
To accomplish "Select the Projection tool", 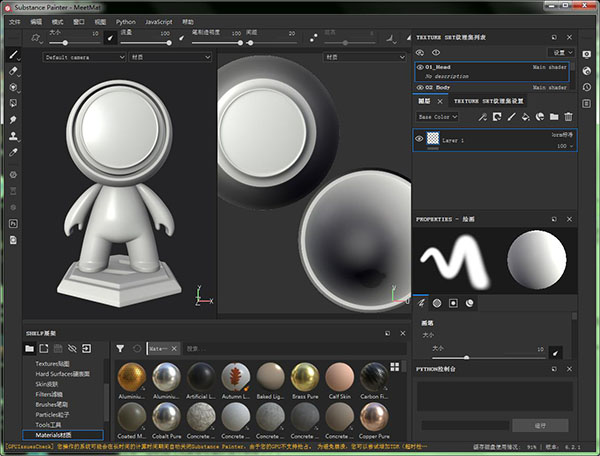I will [x=13, y=88].
